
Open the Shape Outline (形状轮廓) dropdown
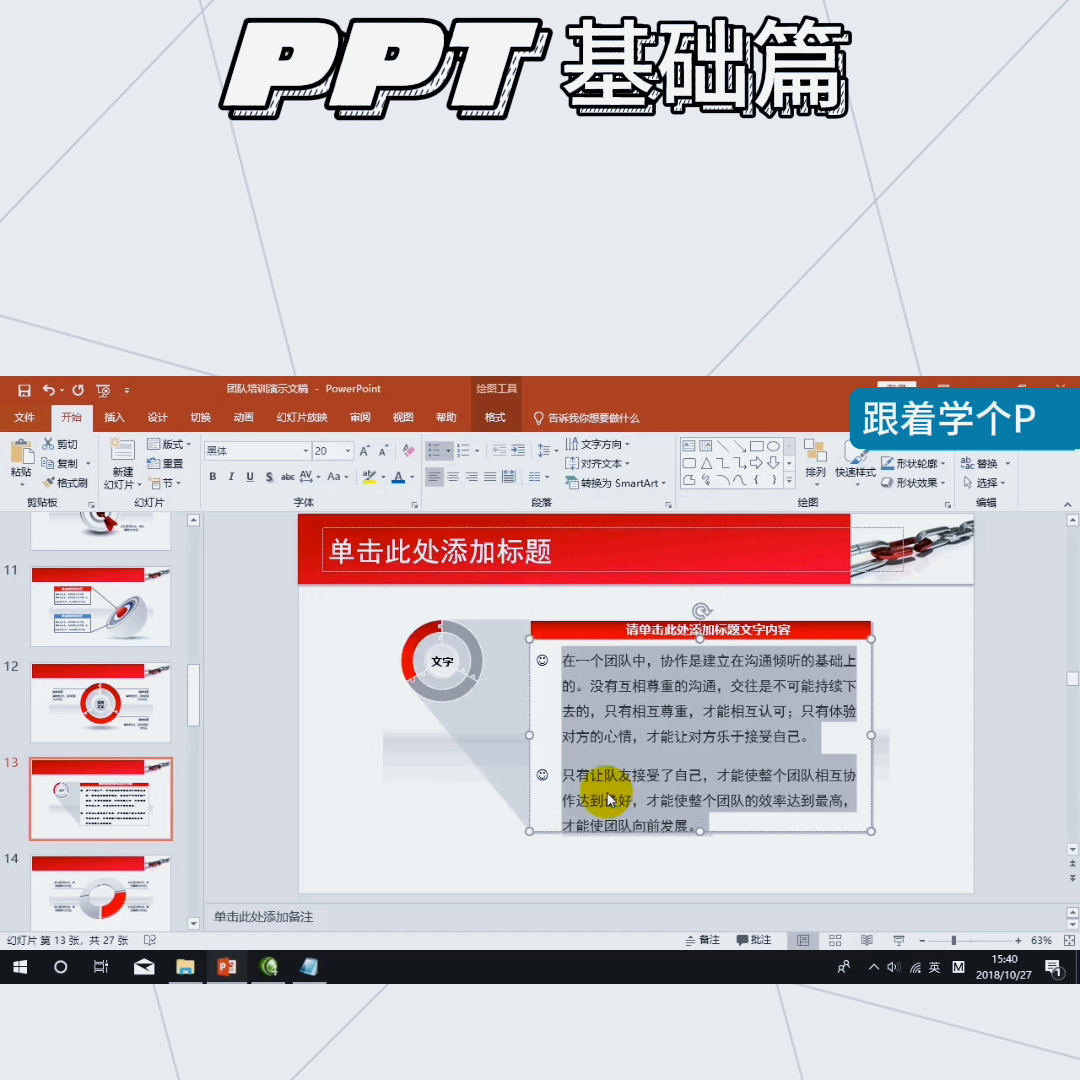click(913, 464)
